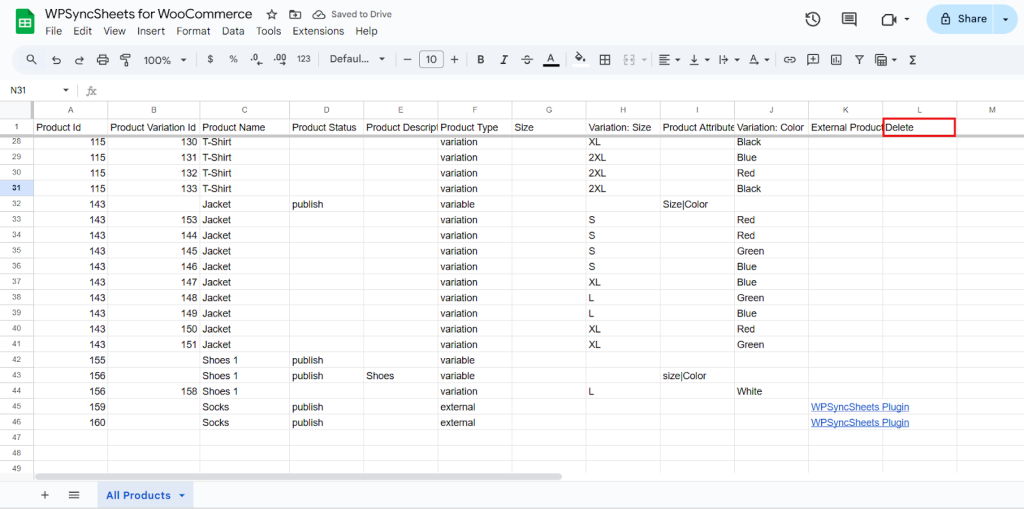Click the document title WPSyncSheets for WooCommerce
1024x509 pixels.
(x=148, y=14)
